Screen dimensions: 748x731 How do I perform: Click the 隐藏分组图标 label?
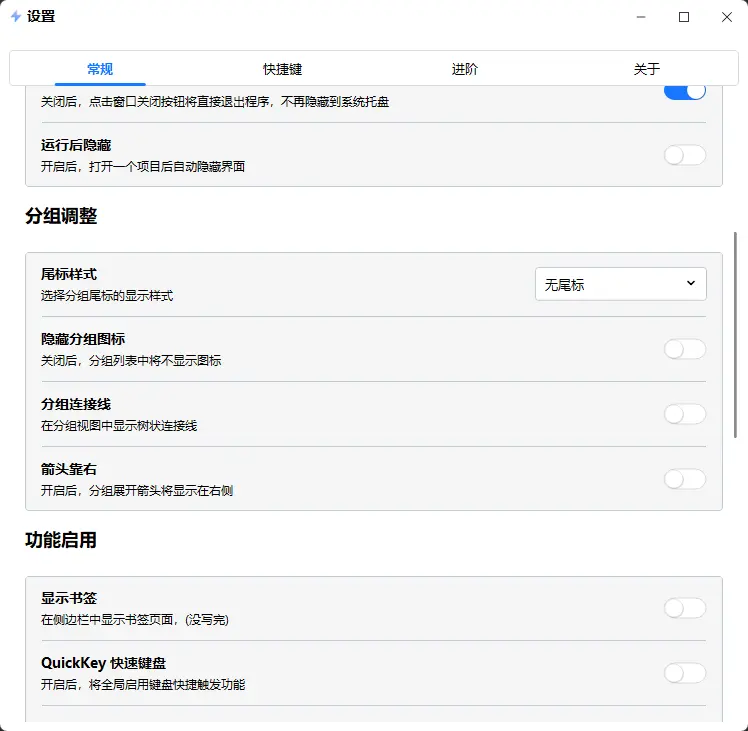[x=83, y=339]
